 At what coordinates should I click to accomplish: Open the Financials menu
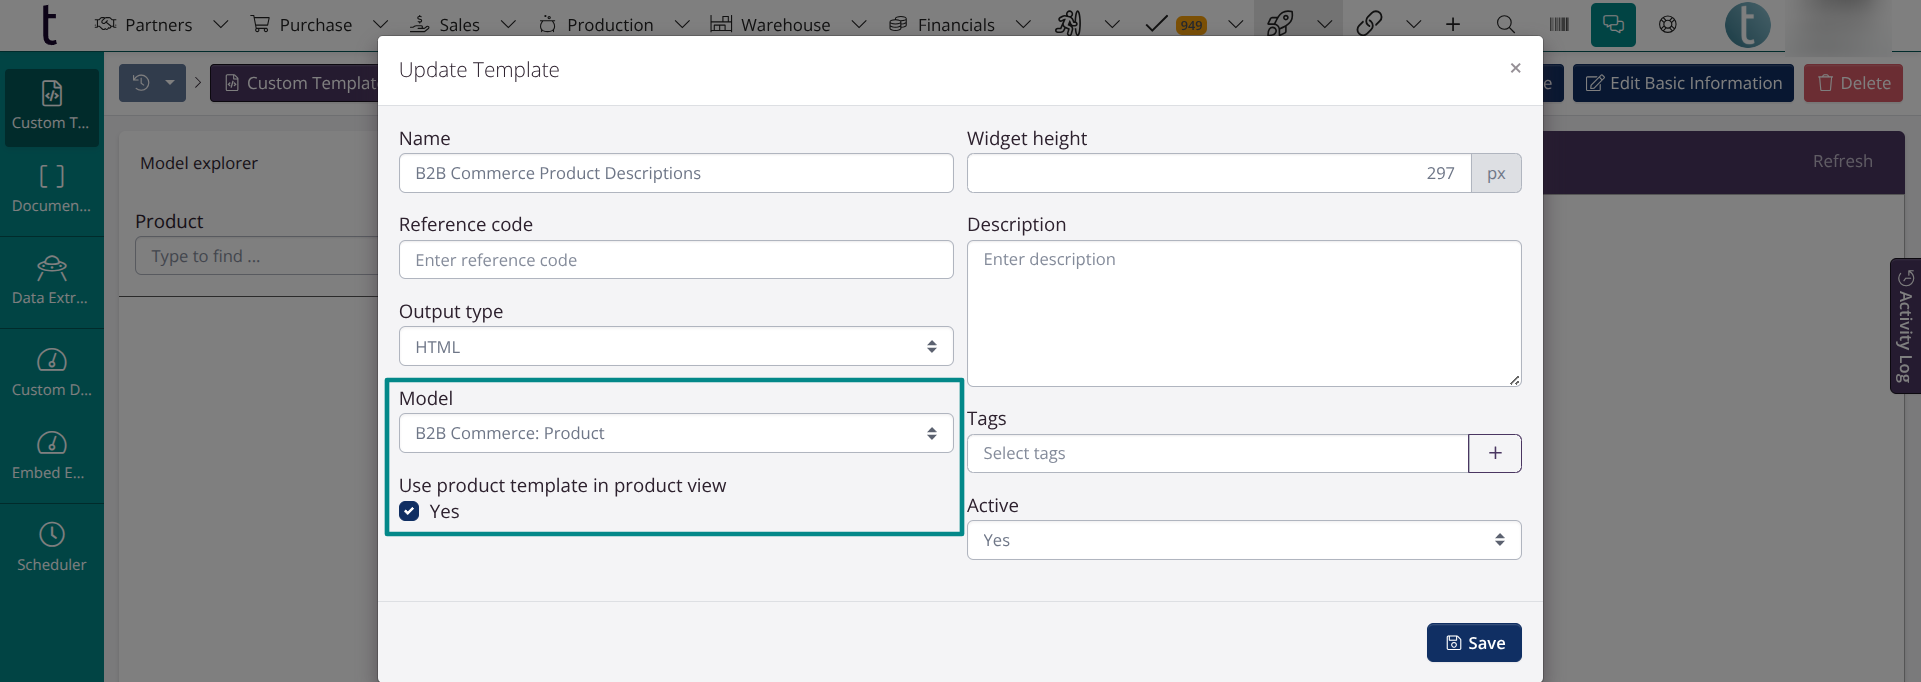[x=942, y=24]
